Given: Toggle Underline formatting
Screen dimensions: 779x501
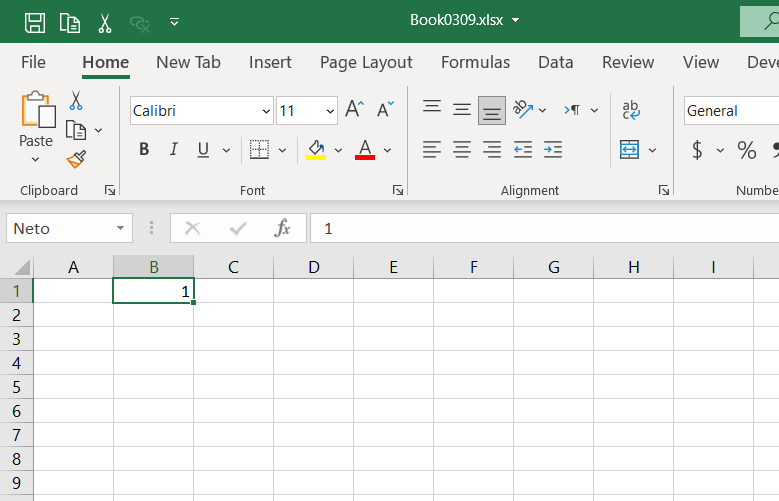Looking at the screenshot, I should tap(203, 150).
